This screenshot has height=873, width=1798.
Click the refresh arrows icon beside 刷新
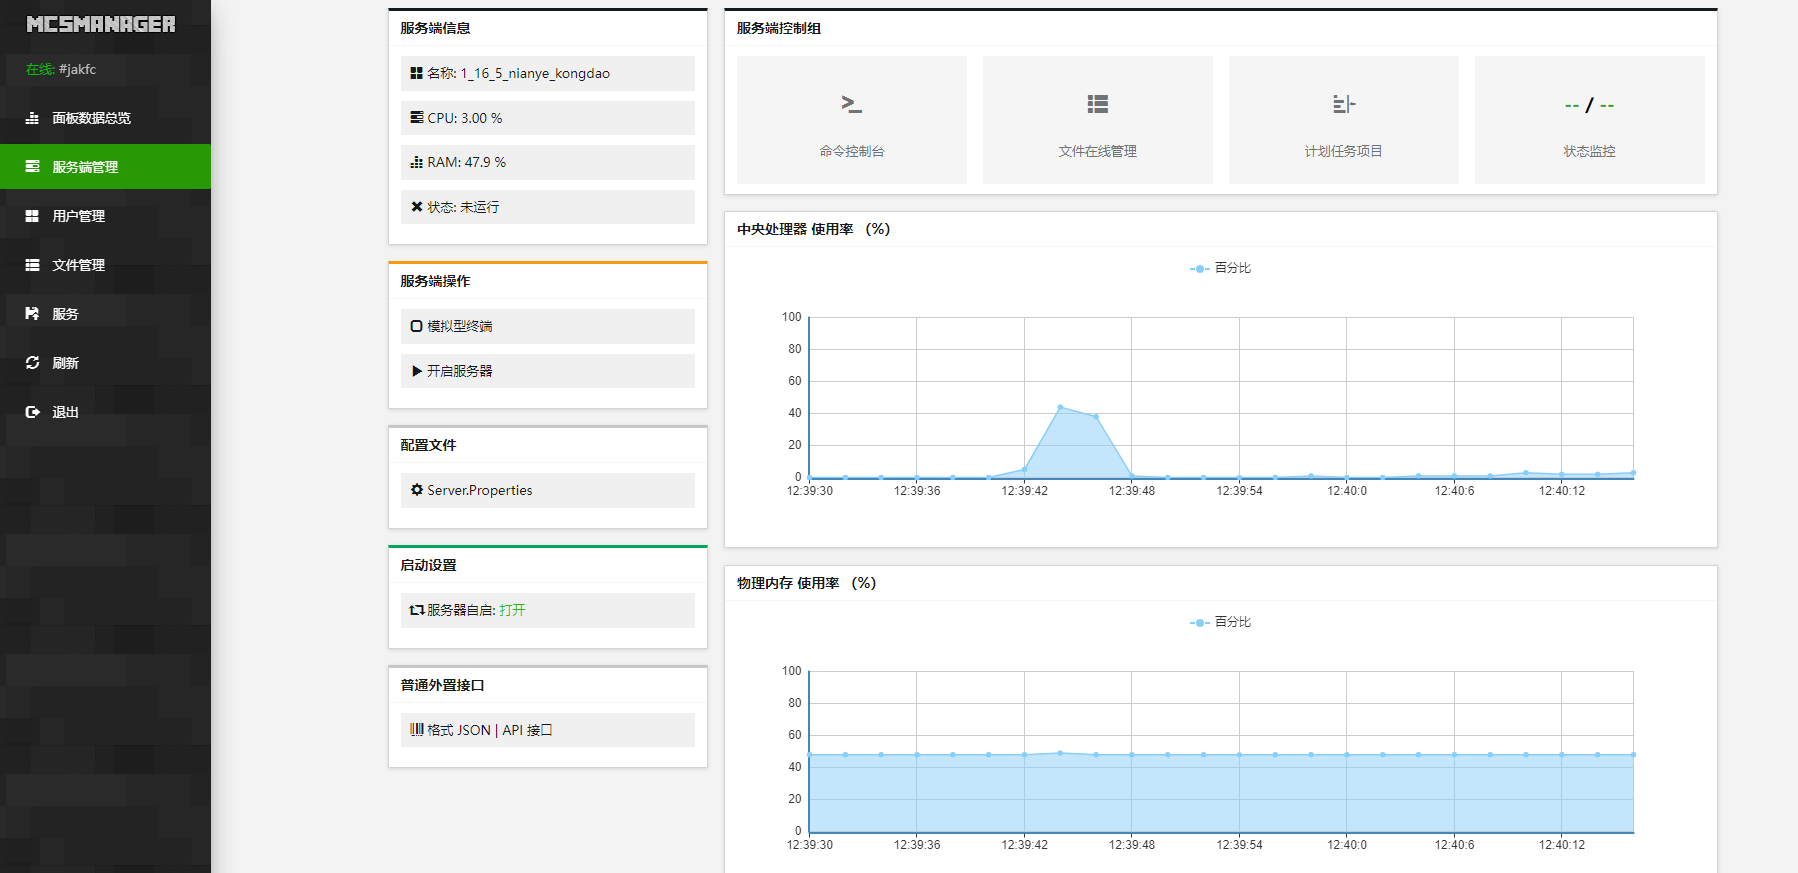tap(32, 363)
